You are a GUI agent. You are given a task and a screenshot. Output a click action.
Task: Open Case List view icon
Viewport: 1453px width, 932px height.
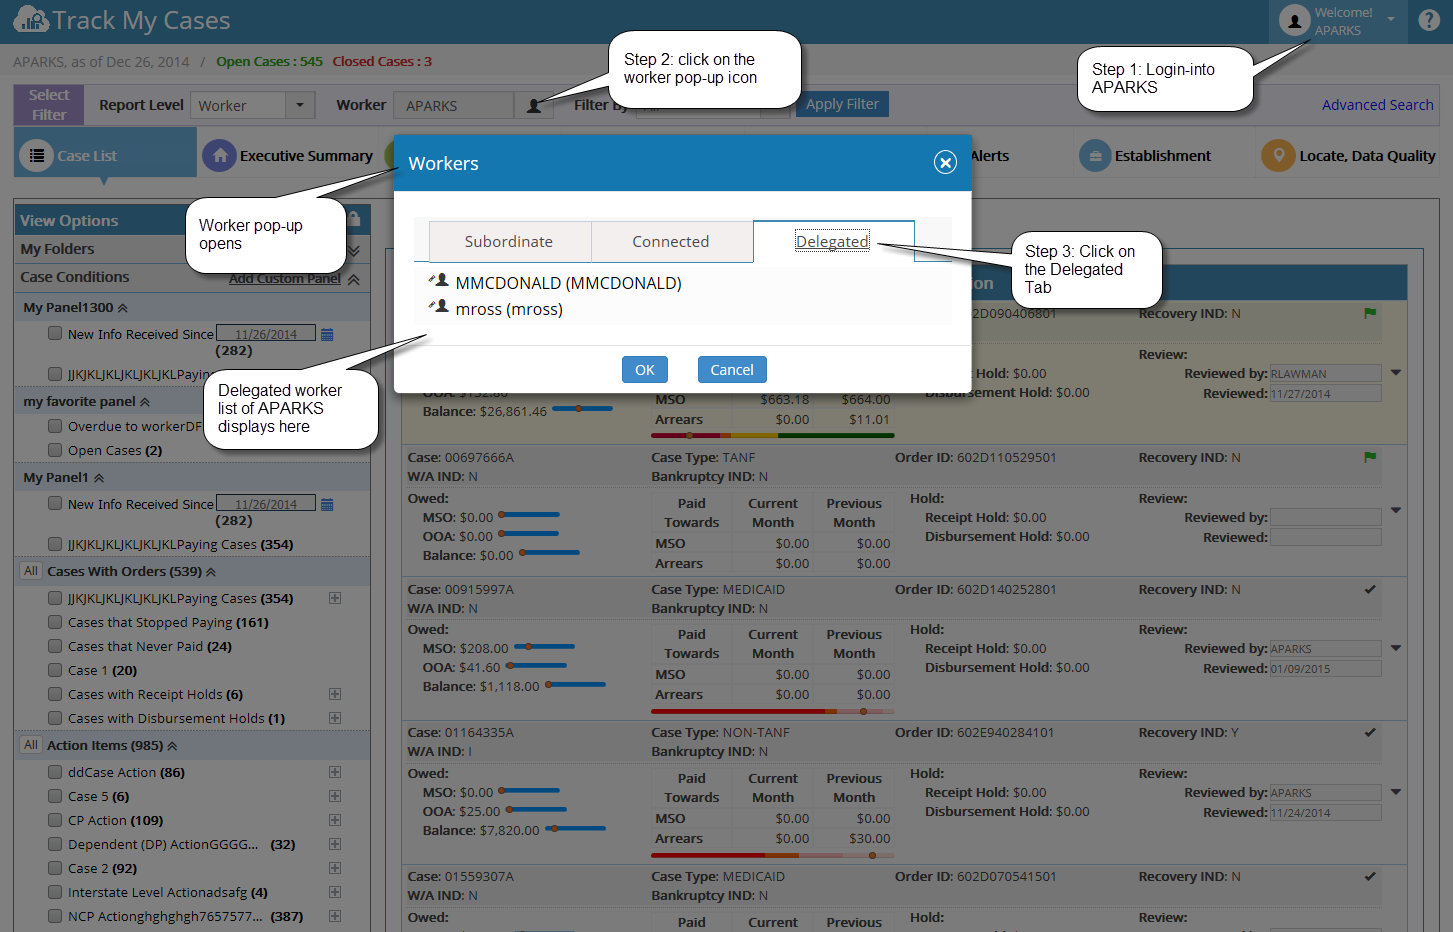(37, 155)
